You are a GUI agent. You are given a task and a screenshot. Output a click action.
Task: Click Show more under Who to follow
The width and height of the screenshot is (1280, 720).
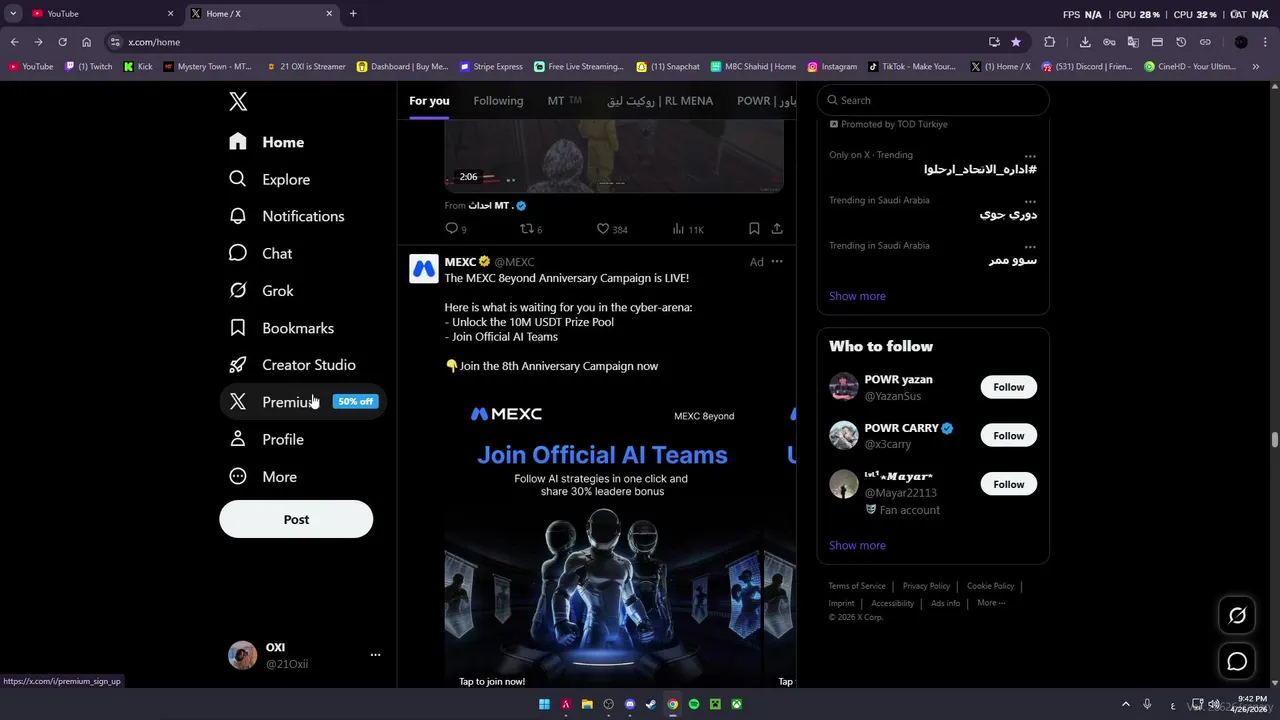[x=857, y=545]
